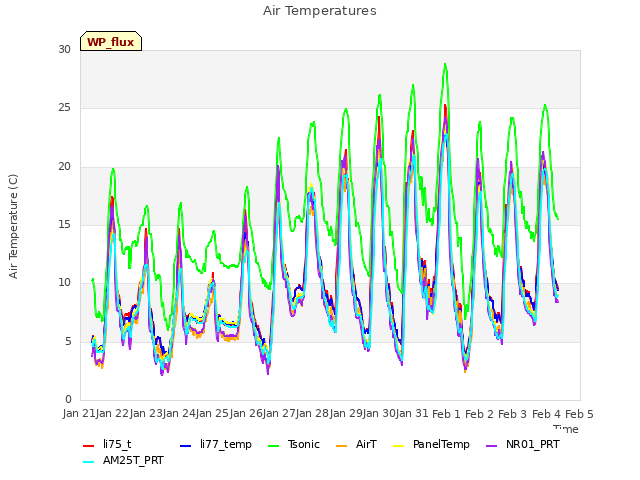The image size is (640, 480).
Task: Click the Feb 4 x-axis tick label
Action: 546,414
